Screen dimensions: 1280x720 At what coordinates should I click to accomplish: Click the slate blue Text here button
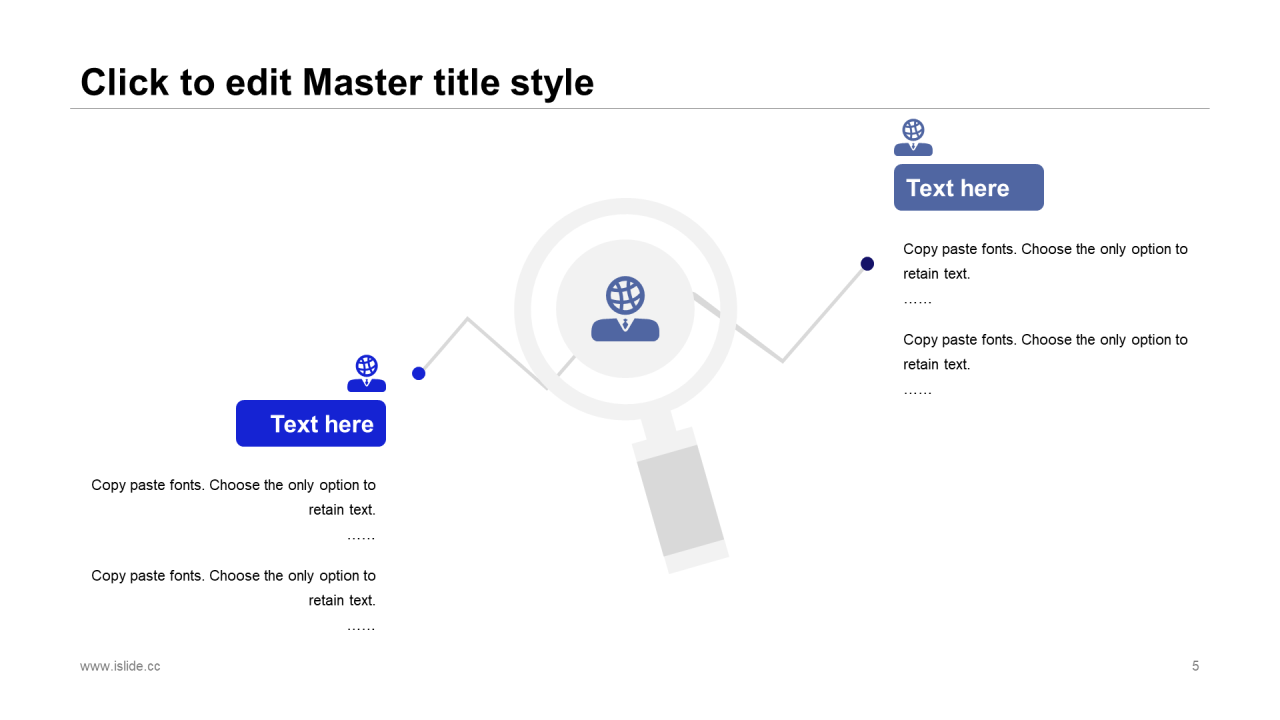pyautogui.click(x=968, y=188)
